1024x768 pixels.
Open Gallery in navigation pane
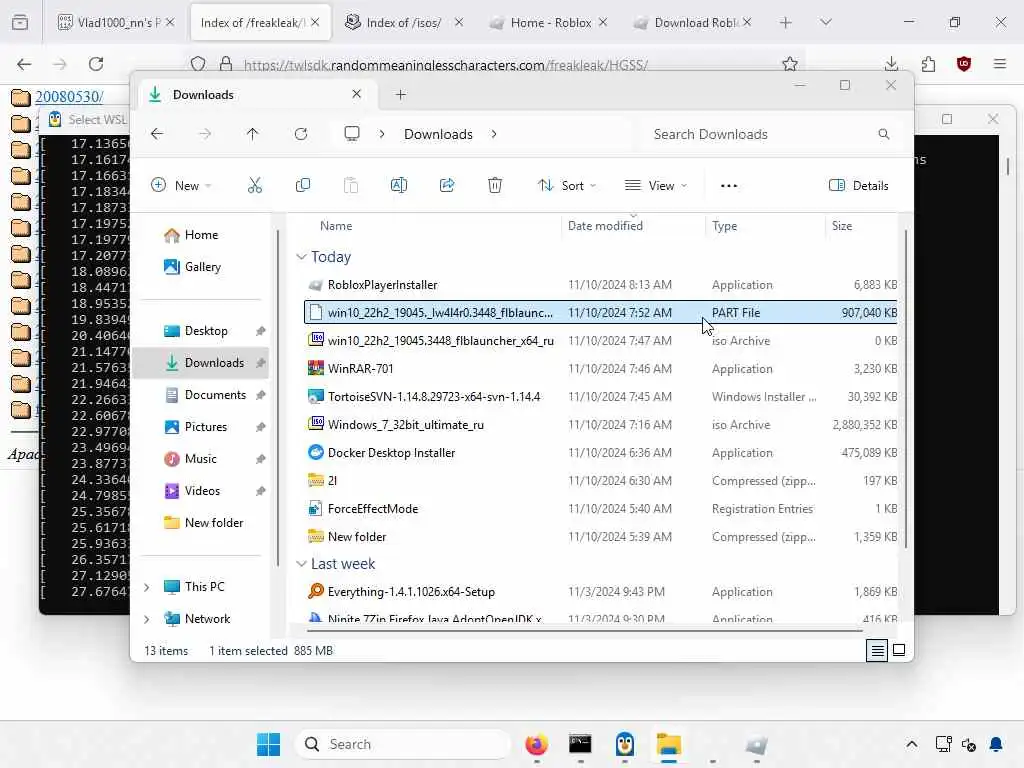[x=200, y=267]
